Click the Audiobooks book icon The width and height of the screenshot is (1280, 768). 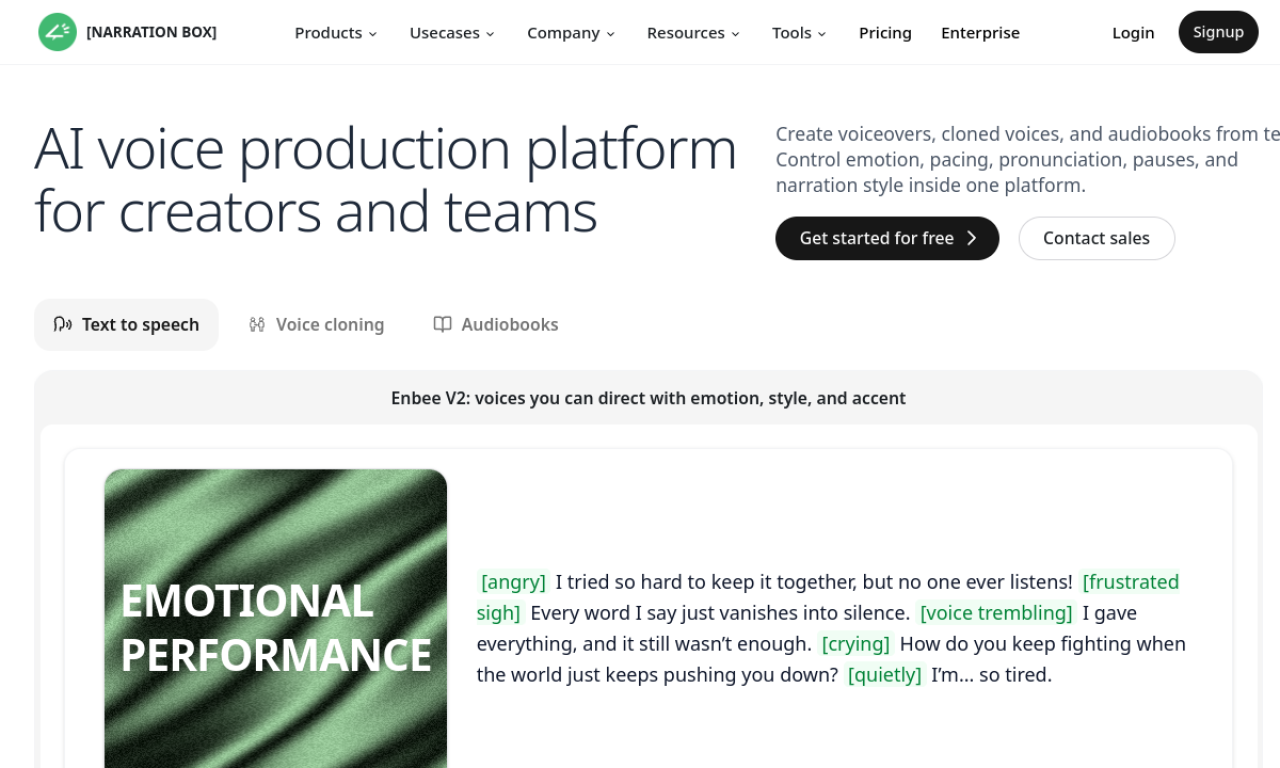pos(442,324)
